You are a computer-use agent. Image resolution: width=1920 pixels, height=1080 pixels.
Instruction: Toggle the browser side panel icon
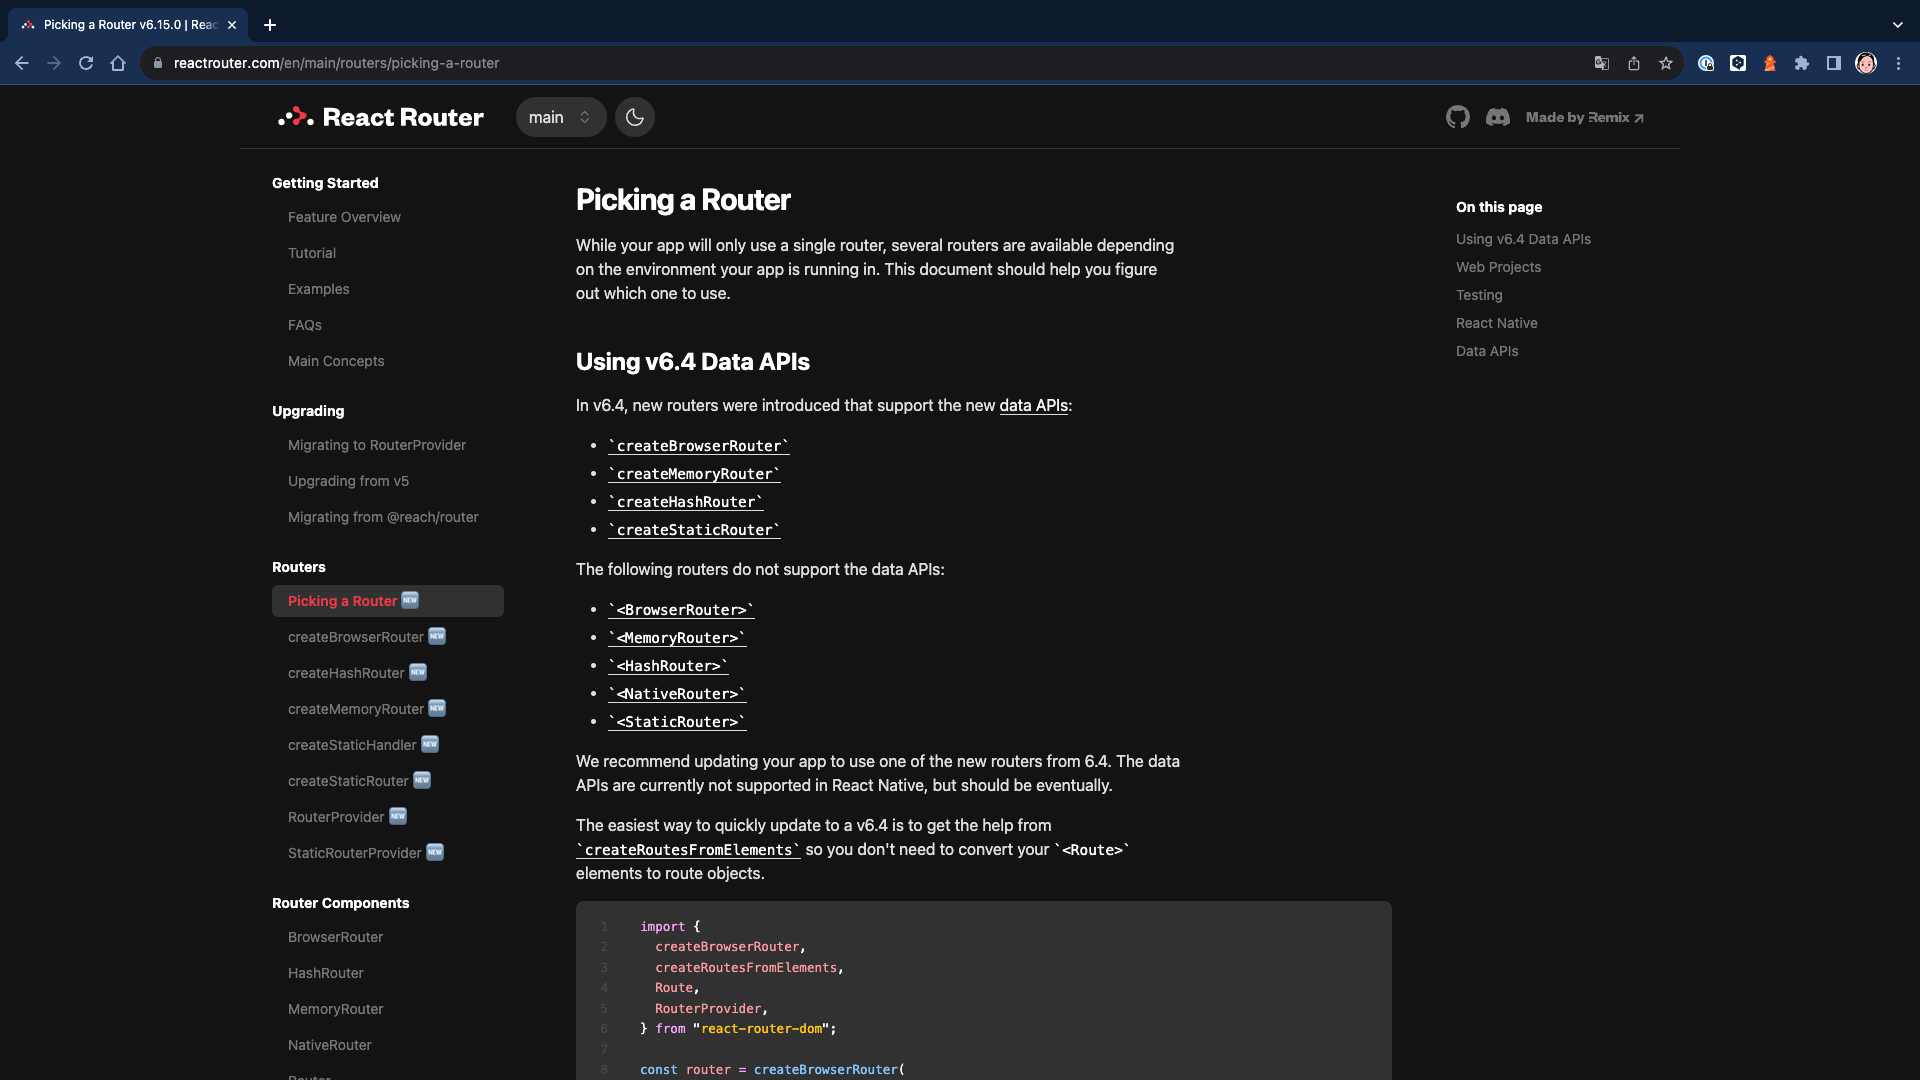(x=1833, y=63)
